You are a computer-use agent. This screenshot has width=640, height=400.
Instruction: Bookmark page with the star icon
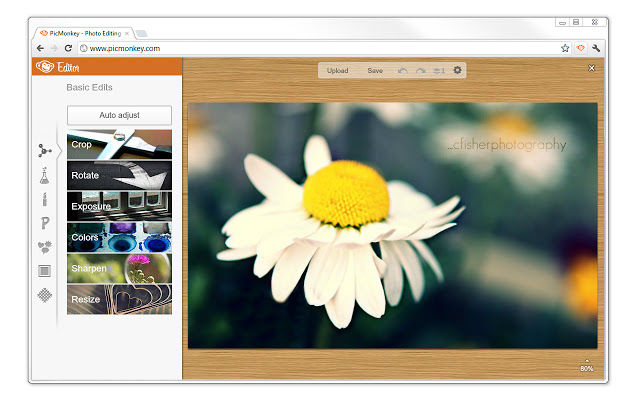pos(565,47)
